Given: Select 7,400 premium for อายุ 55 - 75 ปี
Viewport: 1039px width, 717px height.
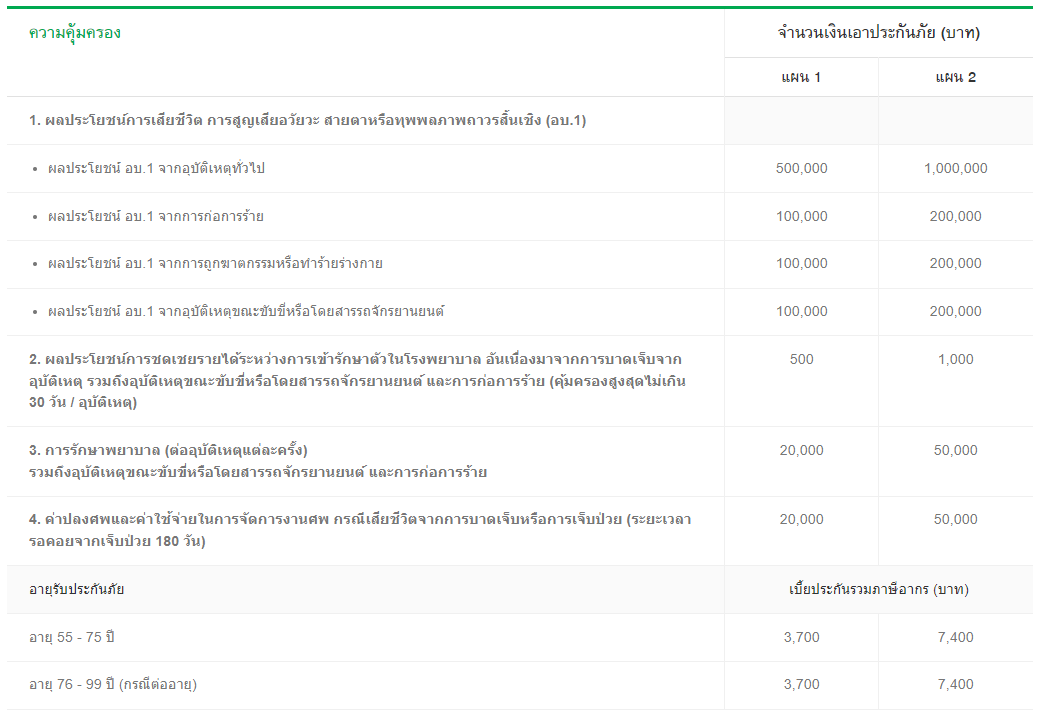Looking at the screenshot, I should tap(956, 637).
